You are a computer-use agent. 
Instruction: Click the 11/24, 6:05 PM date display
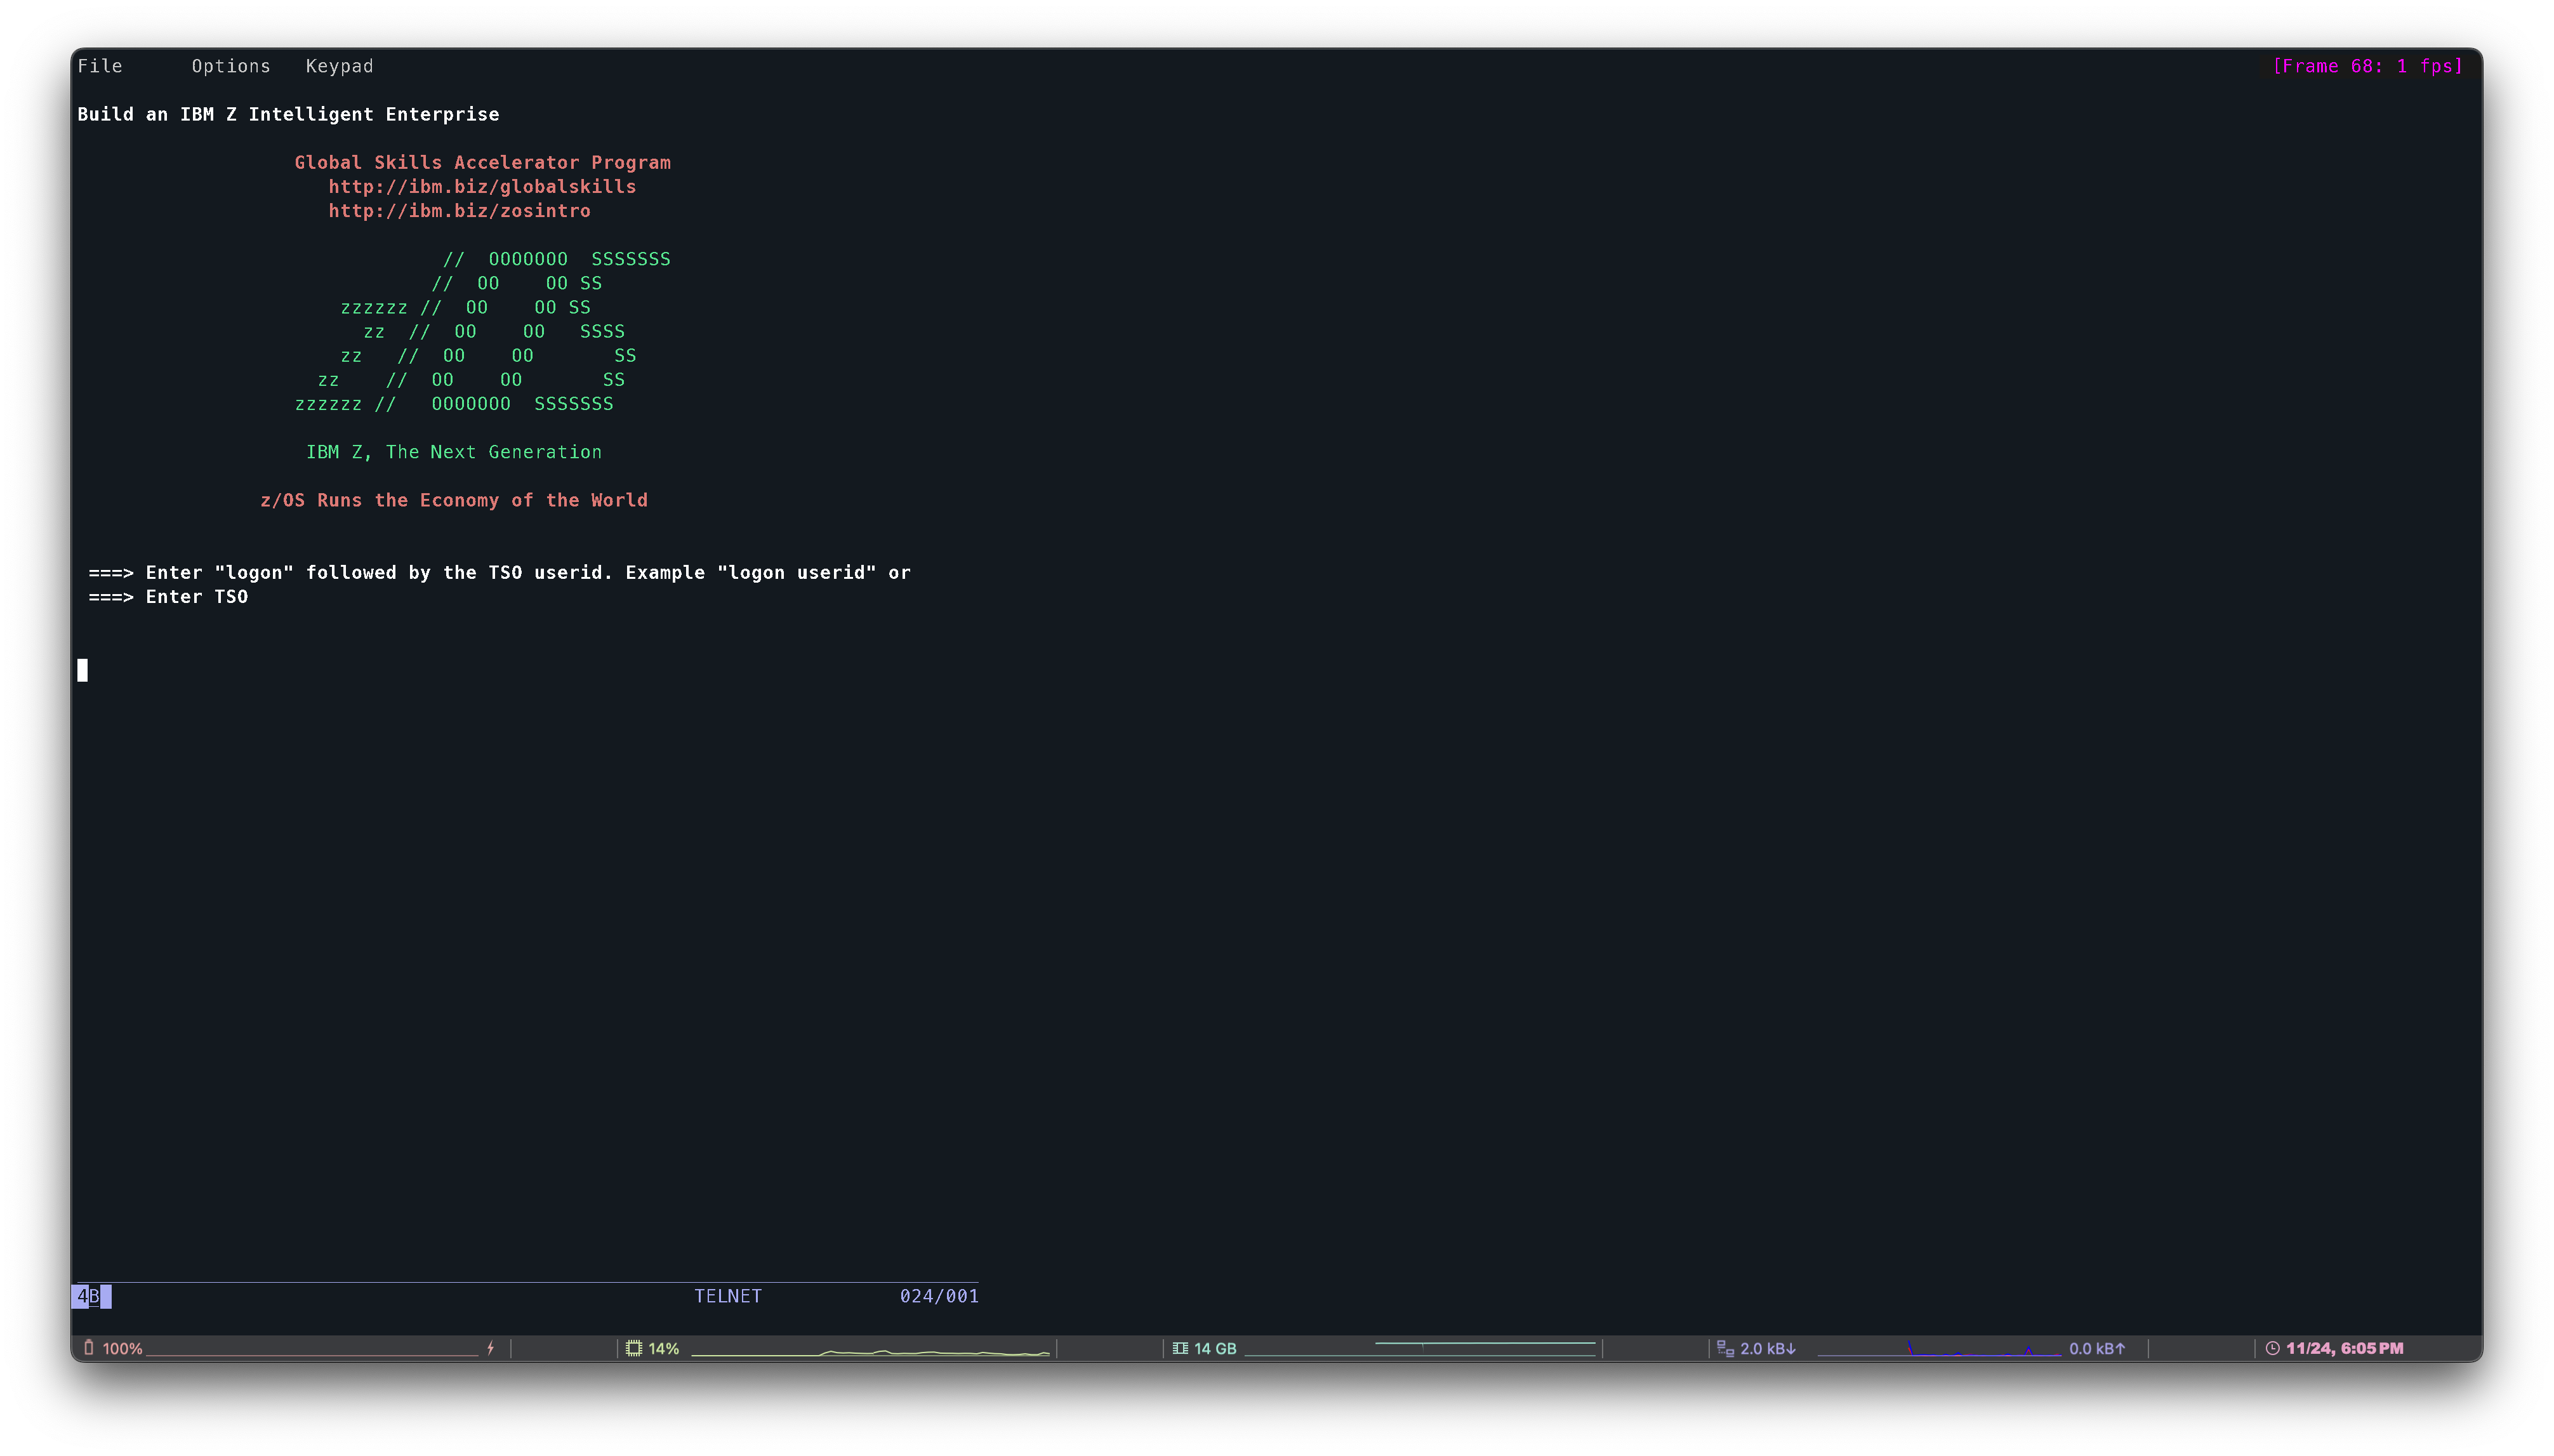pos(2344,1348)
